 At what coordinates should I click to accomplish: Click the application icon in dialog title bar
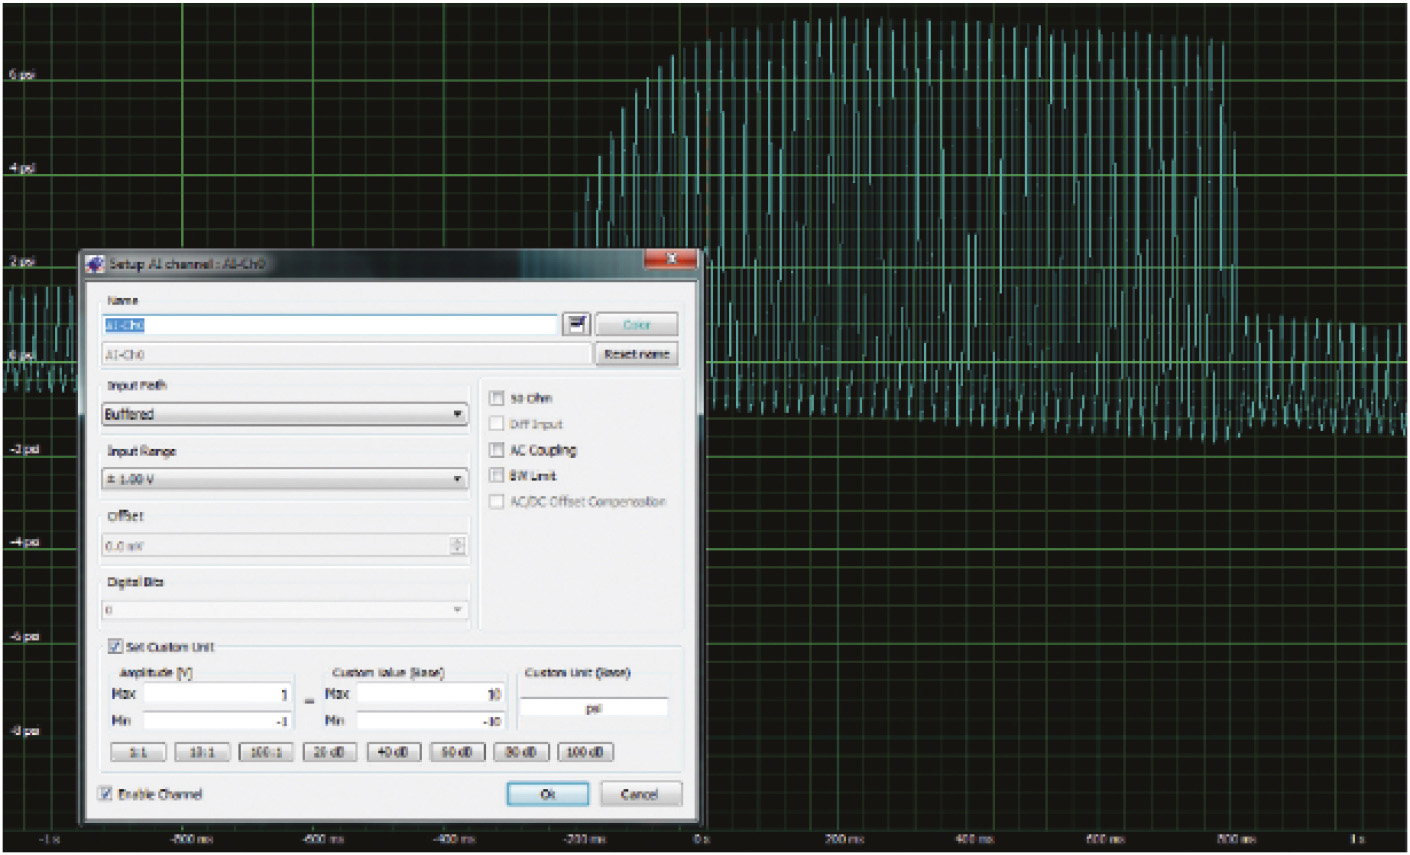[95, 264]
